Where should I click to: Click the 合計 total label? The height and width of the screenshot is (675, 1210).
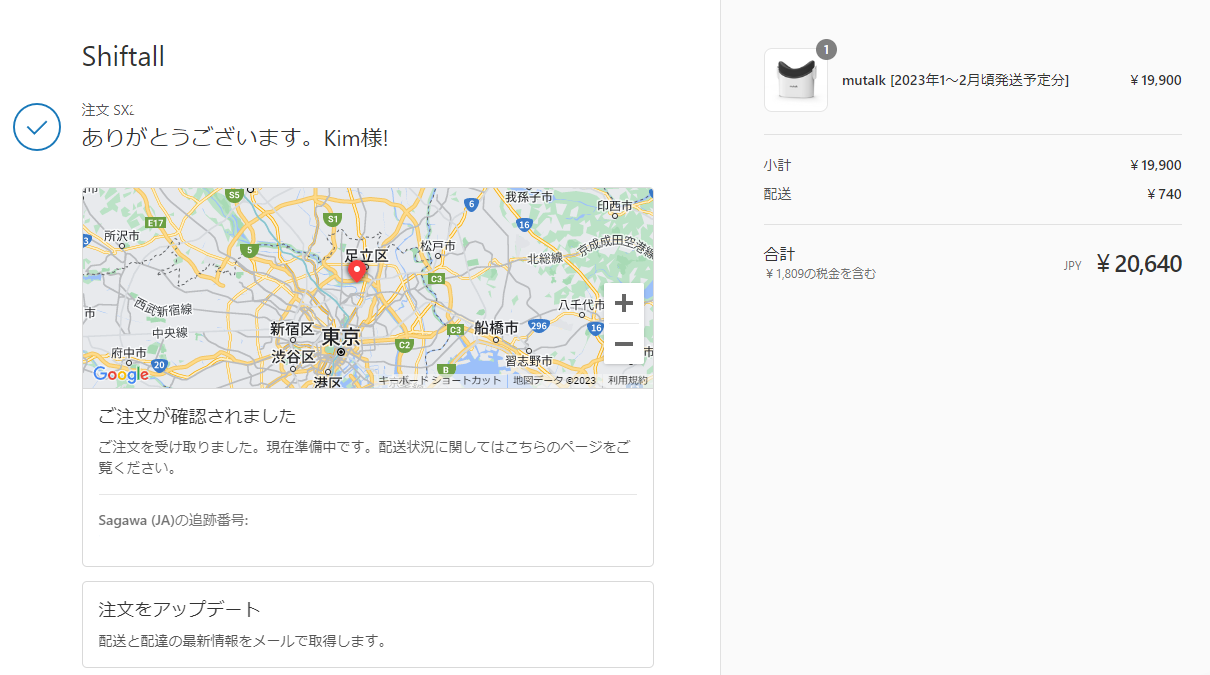tap(779, 254)
